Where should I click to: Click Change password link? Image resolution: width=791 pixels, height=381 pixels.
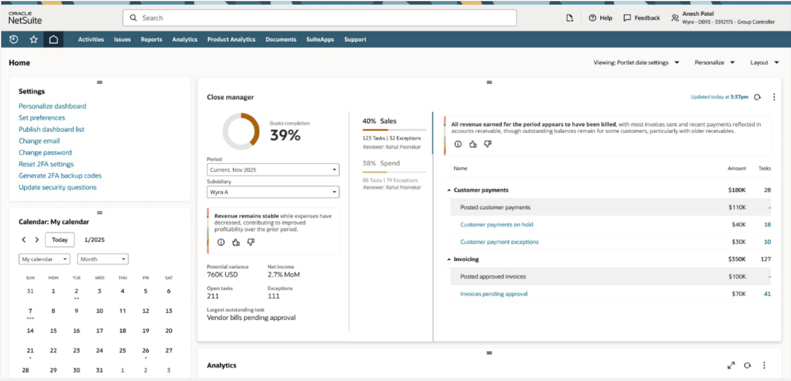click(45, 153)
